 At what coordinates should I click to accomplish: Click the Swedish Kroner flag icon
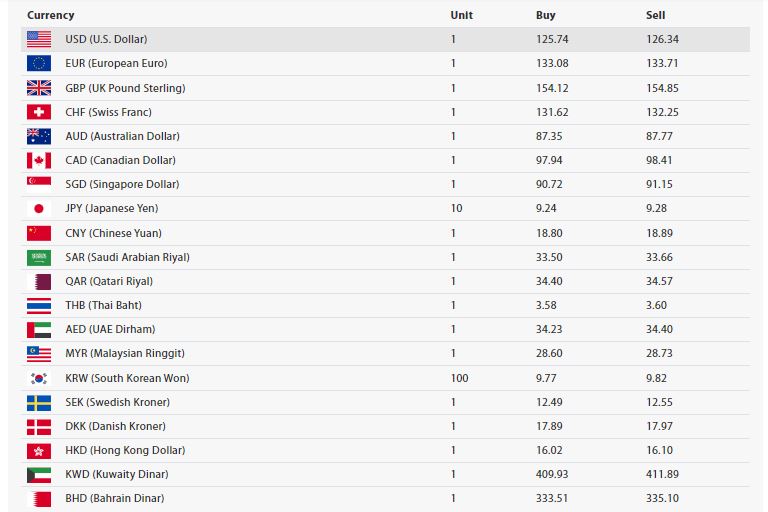click(x=39, y=402)
